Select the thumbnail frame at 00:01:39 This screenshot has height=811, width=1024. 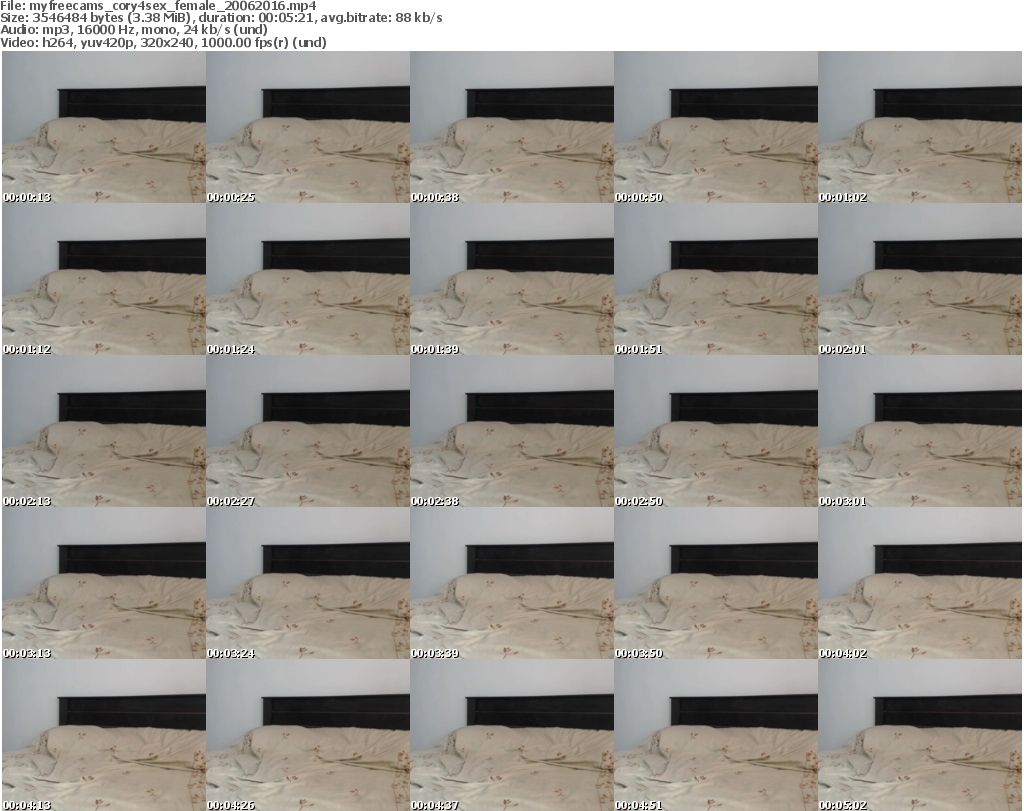pyautogui.click(x=512, y=279)
